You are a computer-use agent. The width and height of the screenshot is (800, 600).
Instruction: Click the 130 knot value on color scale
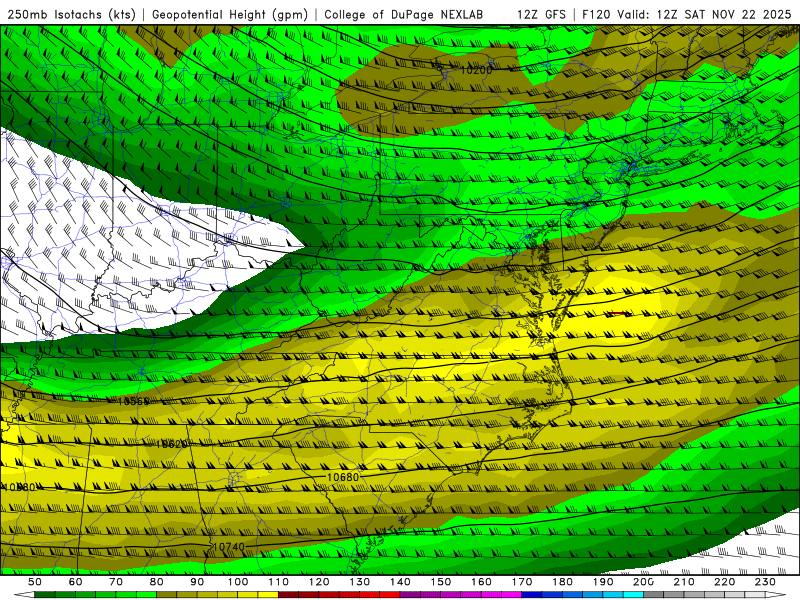pos(360,582)
